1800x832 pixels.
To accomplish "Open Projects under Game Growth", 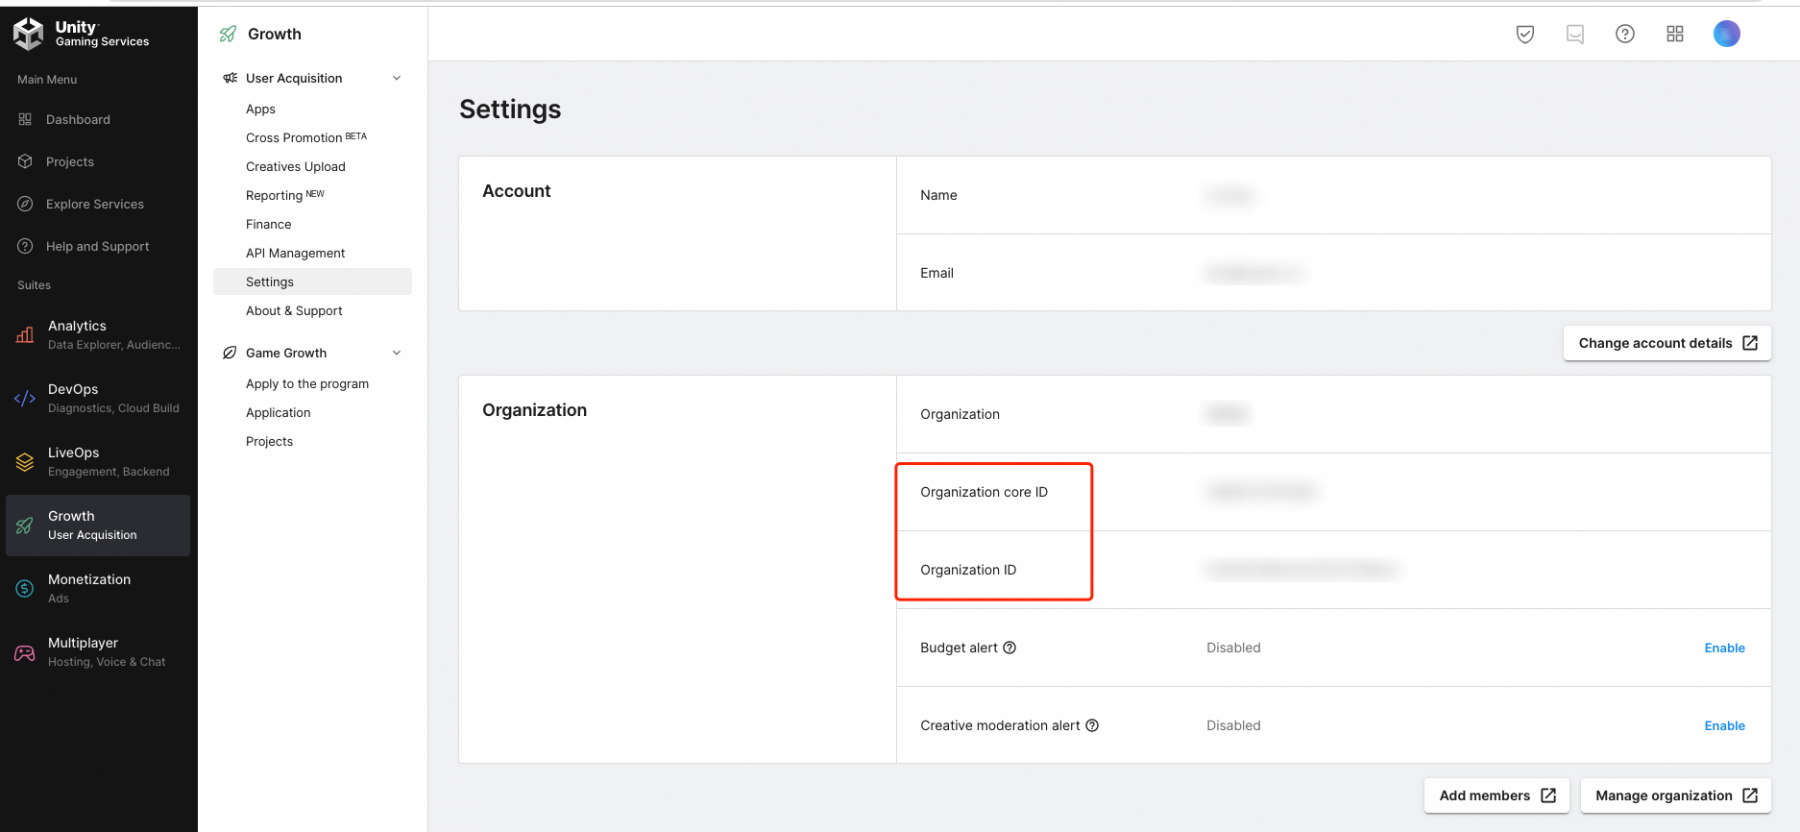I will [x=270, y=441].
